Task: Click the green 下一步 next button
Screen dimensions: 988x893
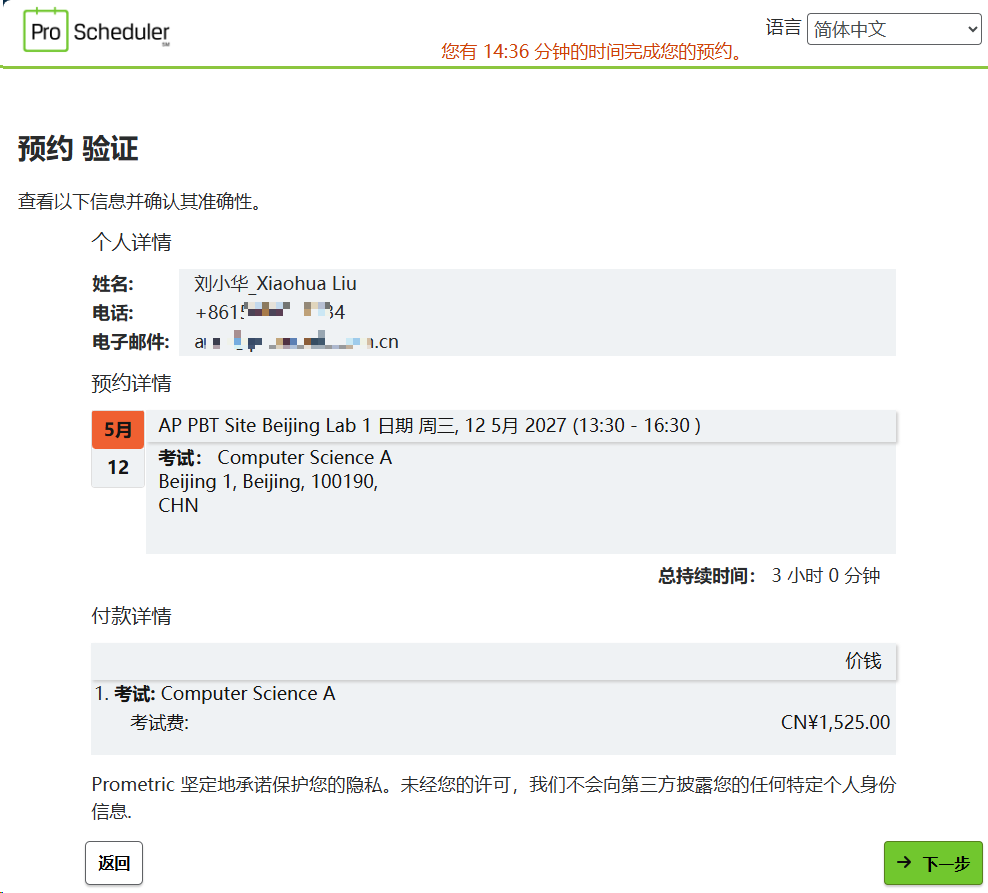Action: (933, 863)
